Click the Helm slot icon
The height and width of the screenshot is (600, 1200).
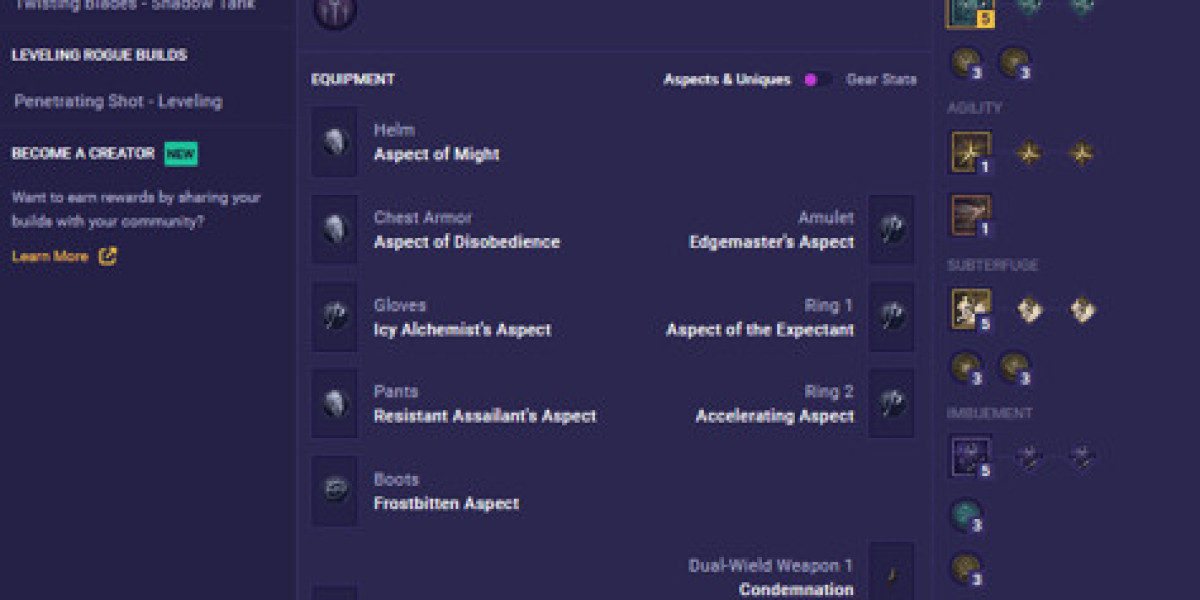coord(334,142)
